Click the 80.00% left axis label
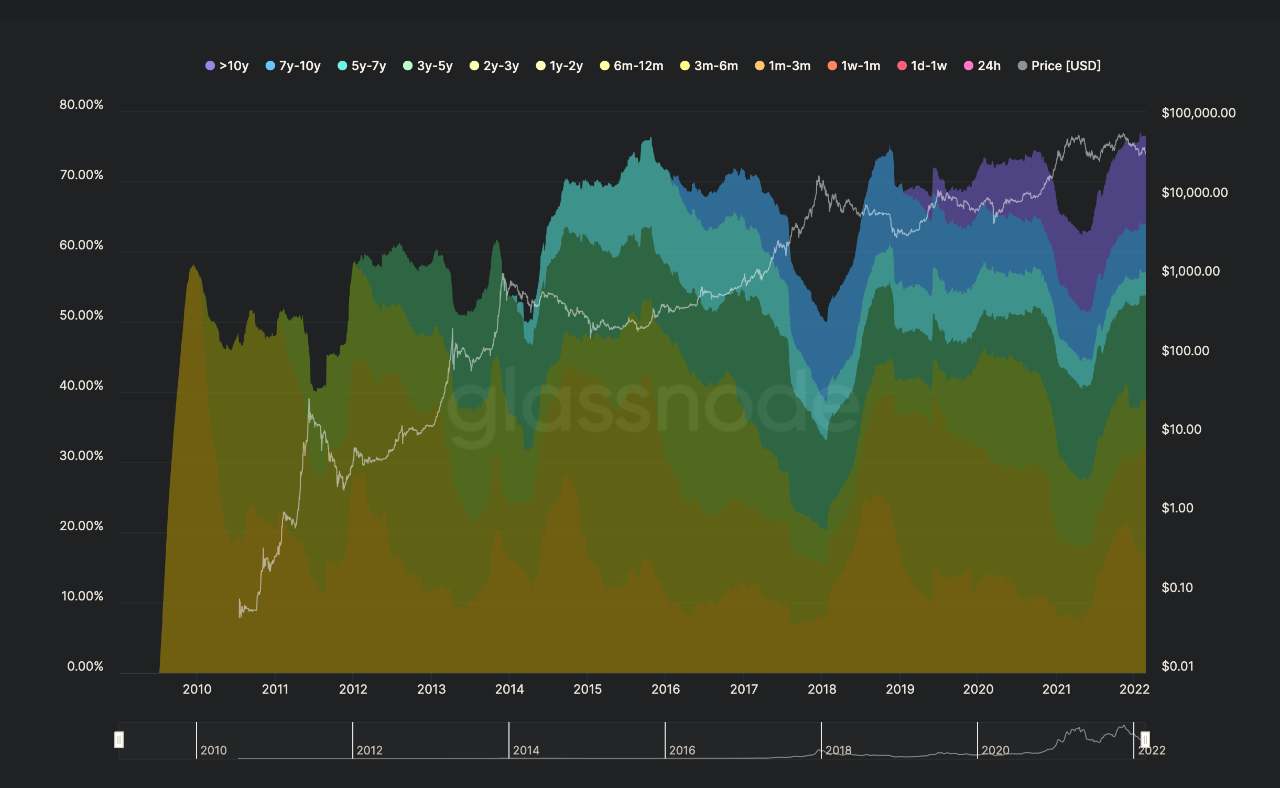Image resolution: width=1280 pixels, height=788 pixels. pos(81,105)
